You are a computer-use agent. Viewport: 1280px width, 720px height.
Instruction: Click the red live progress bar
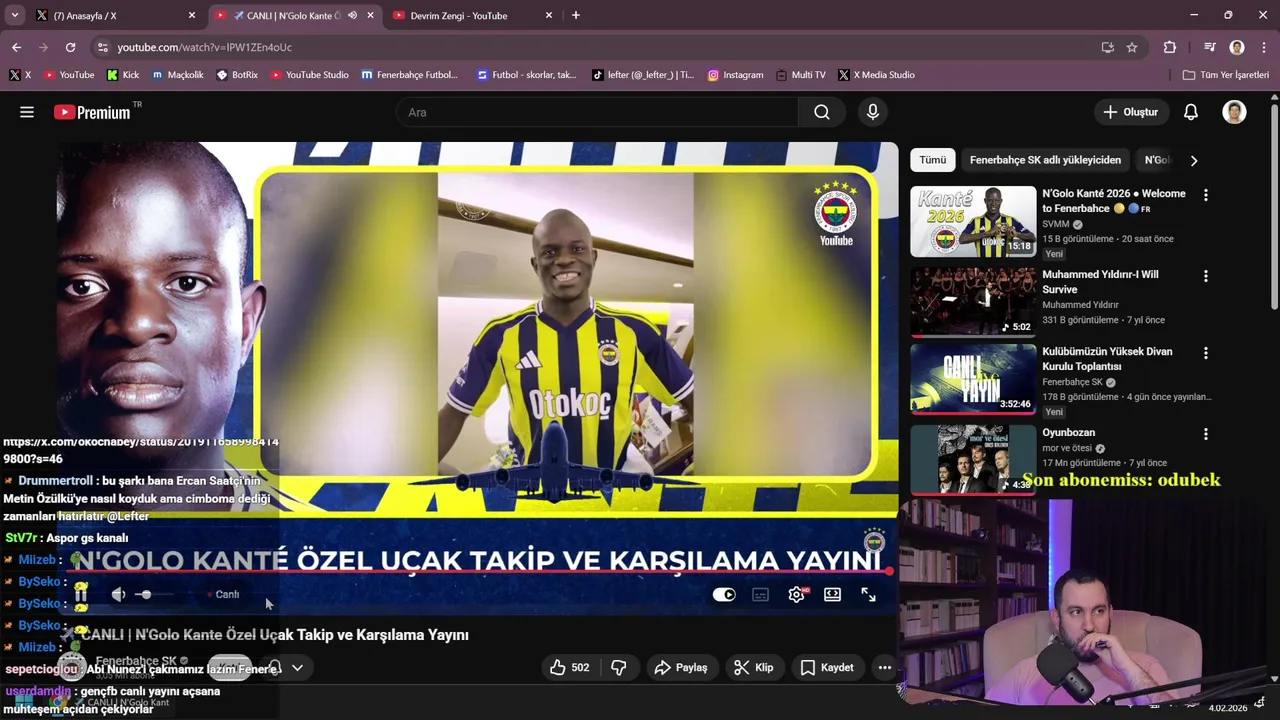[480, 571]
